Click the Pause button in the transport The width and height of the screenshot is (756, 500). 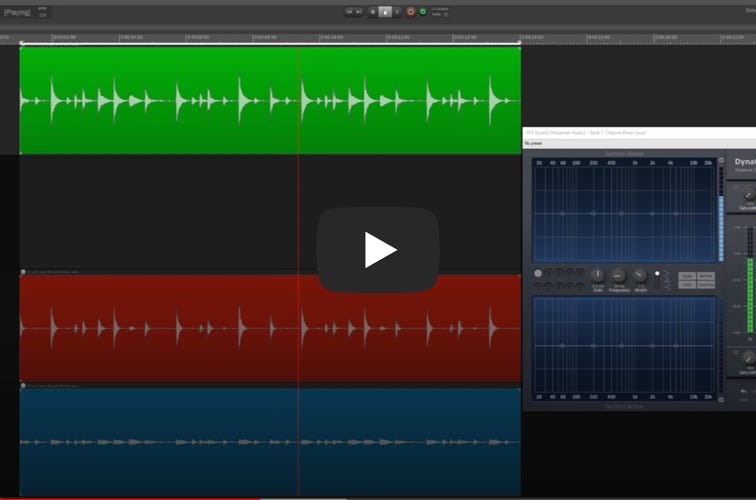pyautogui.click(x=397, y=12)
